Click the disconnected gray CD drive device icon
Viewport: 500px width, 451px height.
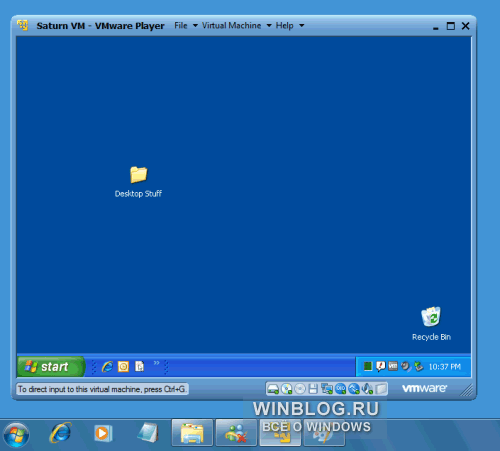[300, 389]
